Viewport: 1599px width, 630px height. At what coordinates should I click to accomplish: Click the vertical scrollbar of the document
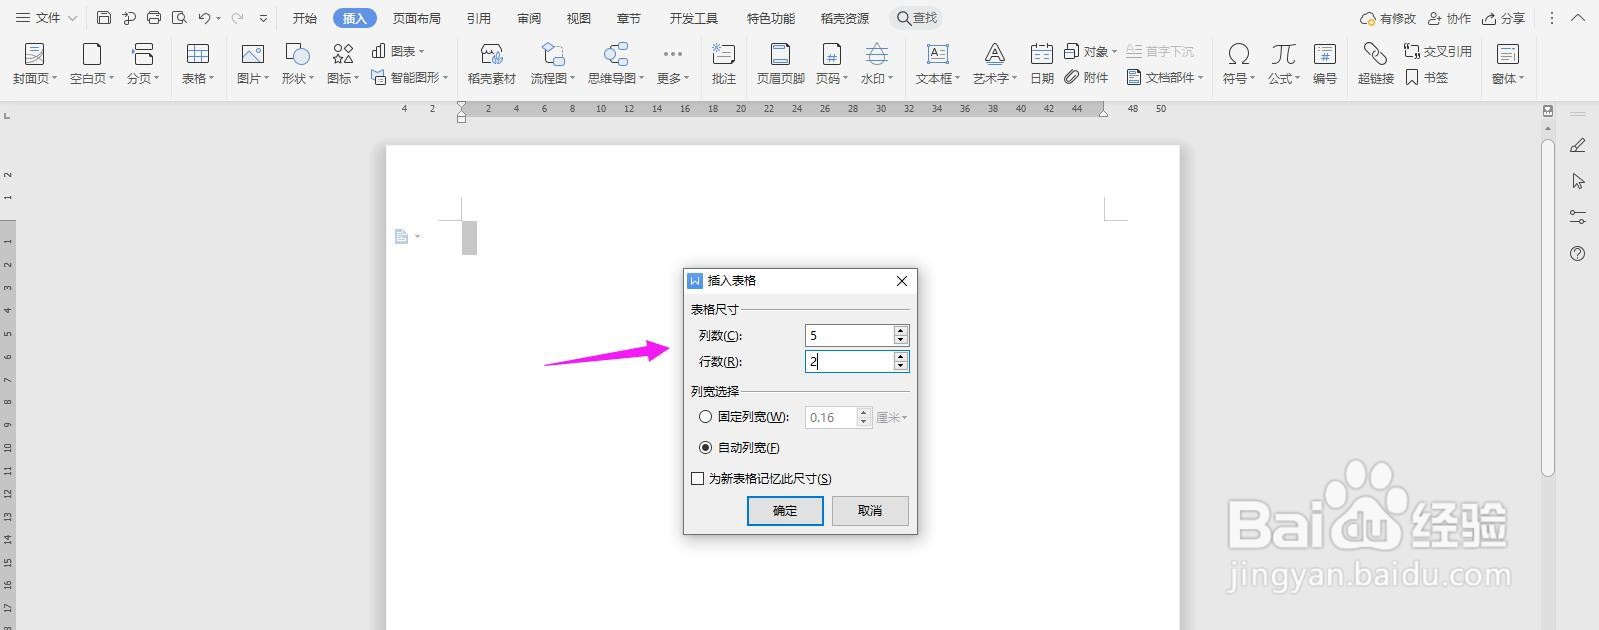(1548, 308)
